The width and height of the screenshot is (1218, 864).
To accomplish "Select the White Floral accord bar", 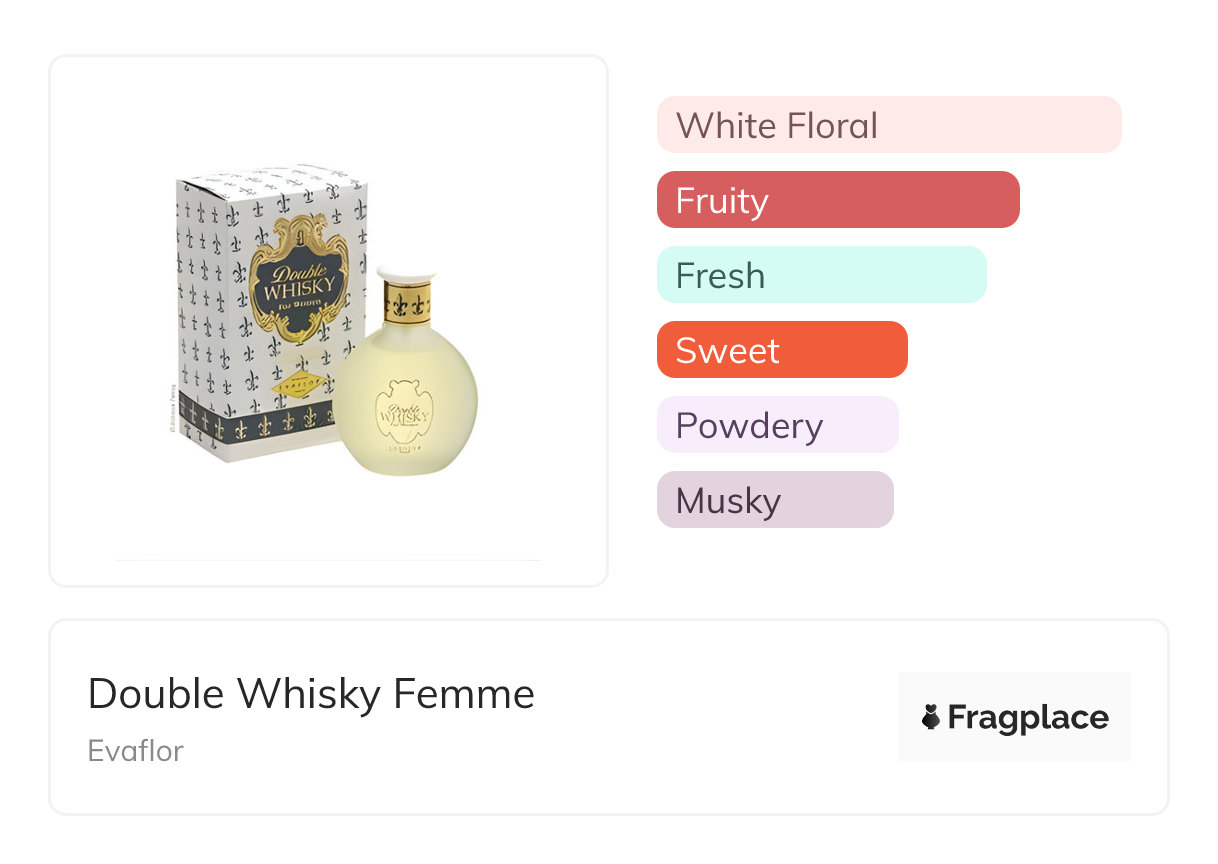I will click(x=888, y=125).
